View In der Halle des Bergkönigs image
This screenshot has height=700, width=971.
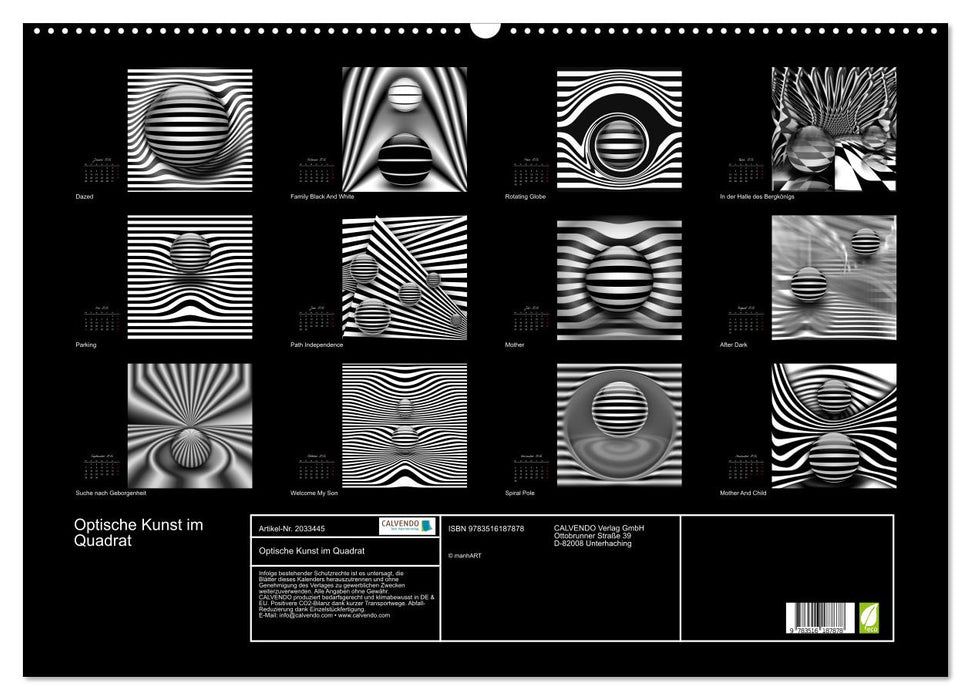click(830, 125)
